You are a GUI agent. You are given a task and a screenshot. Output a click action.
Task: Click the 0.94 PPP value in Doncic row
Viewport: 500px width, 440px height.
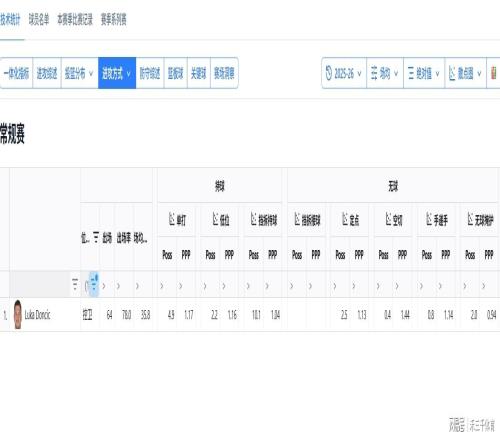coord(492,315)
